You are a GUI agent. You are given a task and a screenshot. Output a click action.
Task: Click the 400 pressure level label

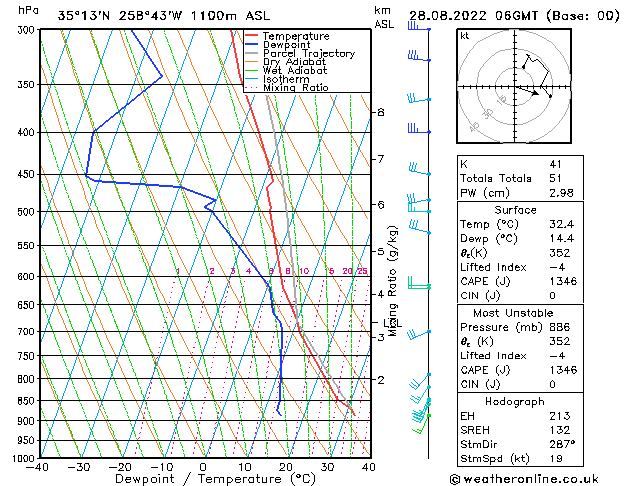[x=28, y=132]
